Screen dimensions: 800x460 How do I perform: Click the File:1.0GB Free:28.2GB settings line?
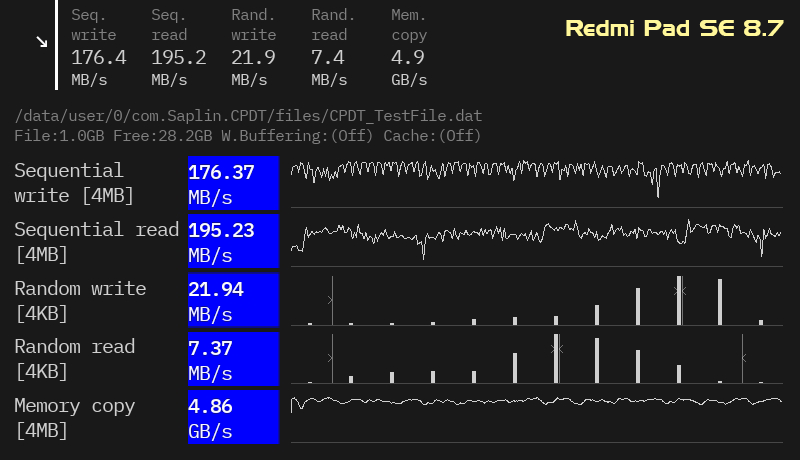coord(247,136)
